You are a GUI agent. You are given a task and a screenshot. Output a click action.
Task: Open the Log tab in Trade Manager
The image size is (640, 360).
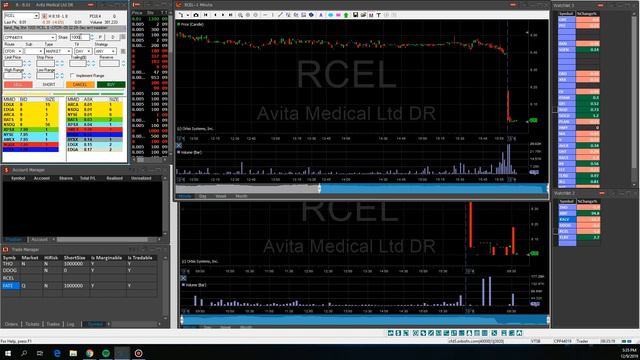(x=71, y=324)
